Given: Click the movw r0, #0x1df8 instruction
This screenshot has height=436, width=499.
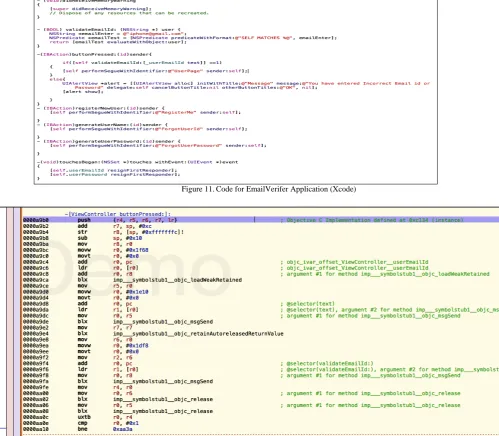Looking at the screenshot, I should point(86,346).
